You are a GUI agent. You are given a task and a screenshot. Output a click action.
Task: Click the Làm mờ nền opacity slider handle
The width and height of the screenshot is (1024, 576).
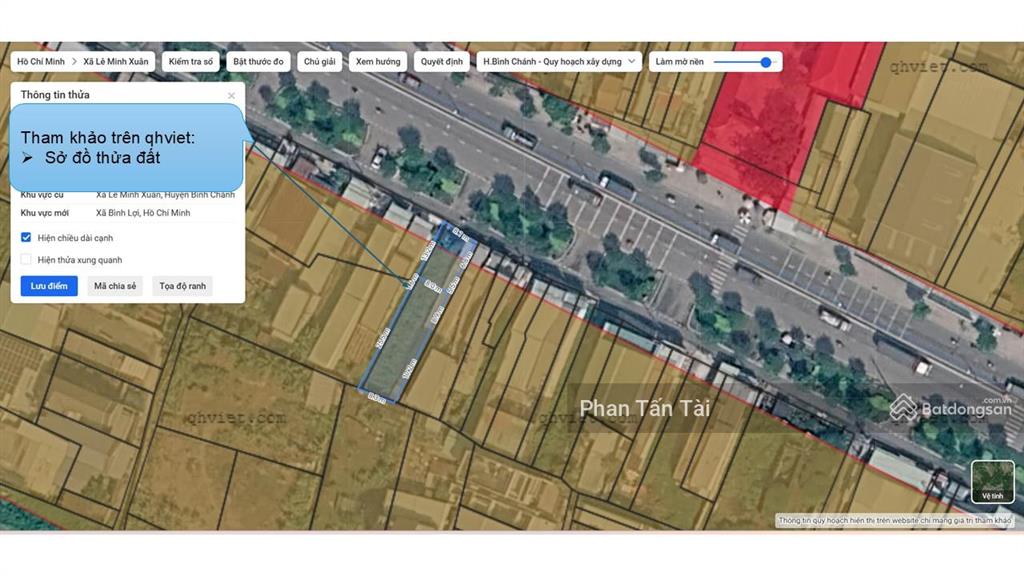pyautogui.click(x=766, y=62)
